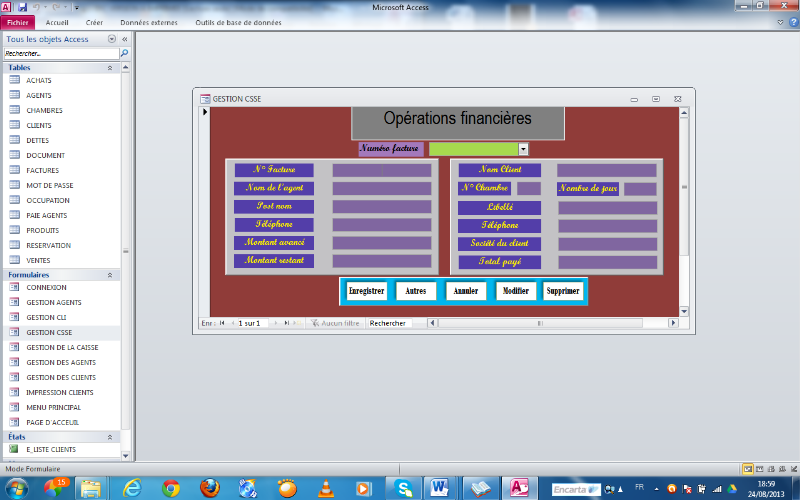The width and height of the screenshot is (800, 500).
Task: Select the MENU PRINCIPAL form icon
Action: (15, 407)
